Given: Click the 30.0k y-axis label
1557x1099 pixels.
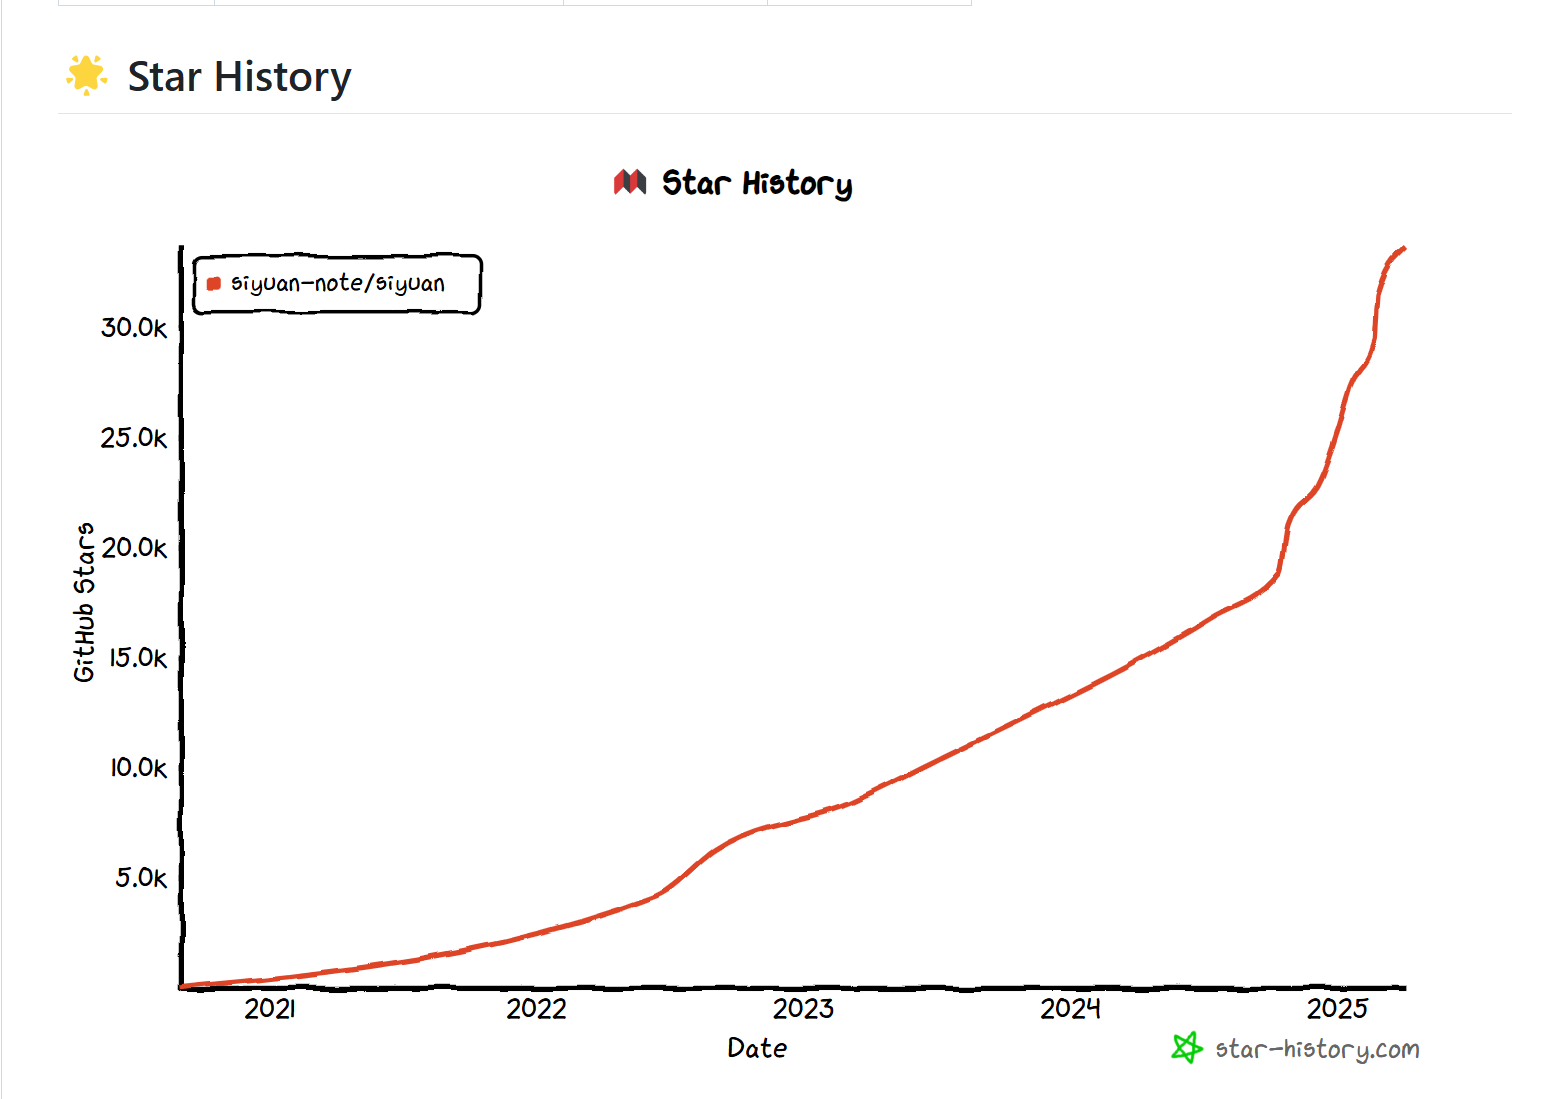Looking at the screenshot, I should pyautogui.click(x=134, y=328).
